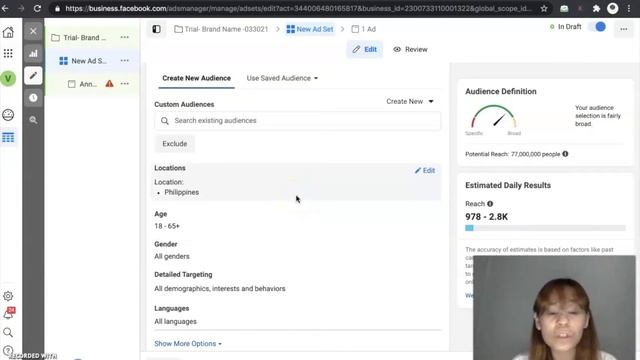Expand Show More Options

click(x=188, y=344)
